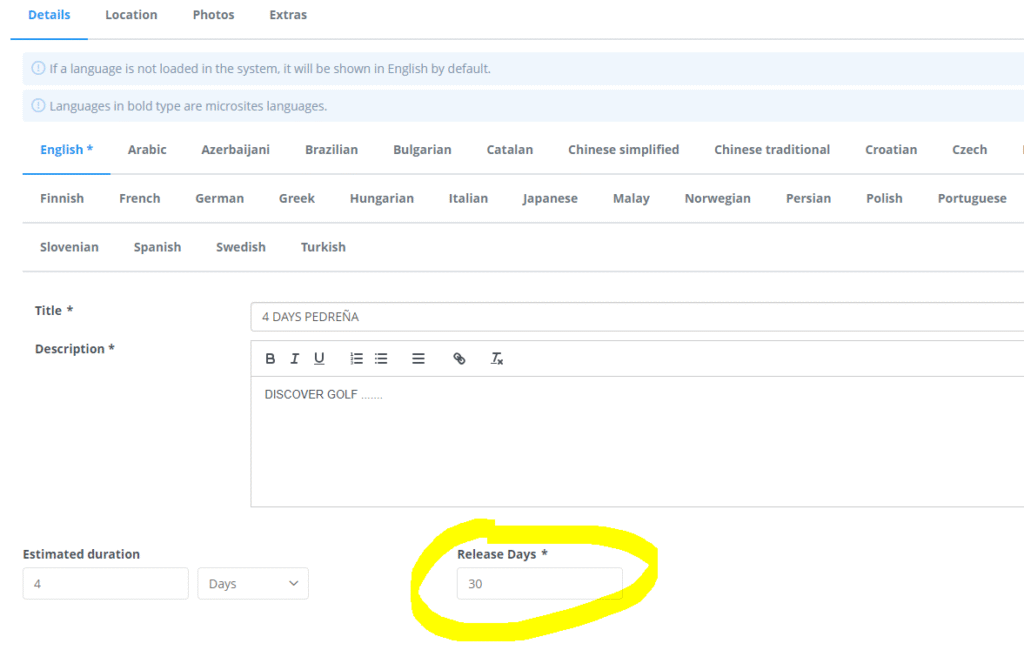The width and height of the screenshot is (1024, 650).
Task: Select the French language tab
Action: coord(139,198)
